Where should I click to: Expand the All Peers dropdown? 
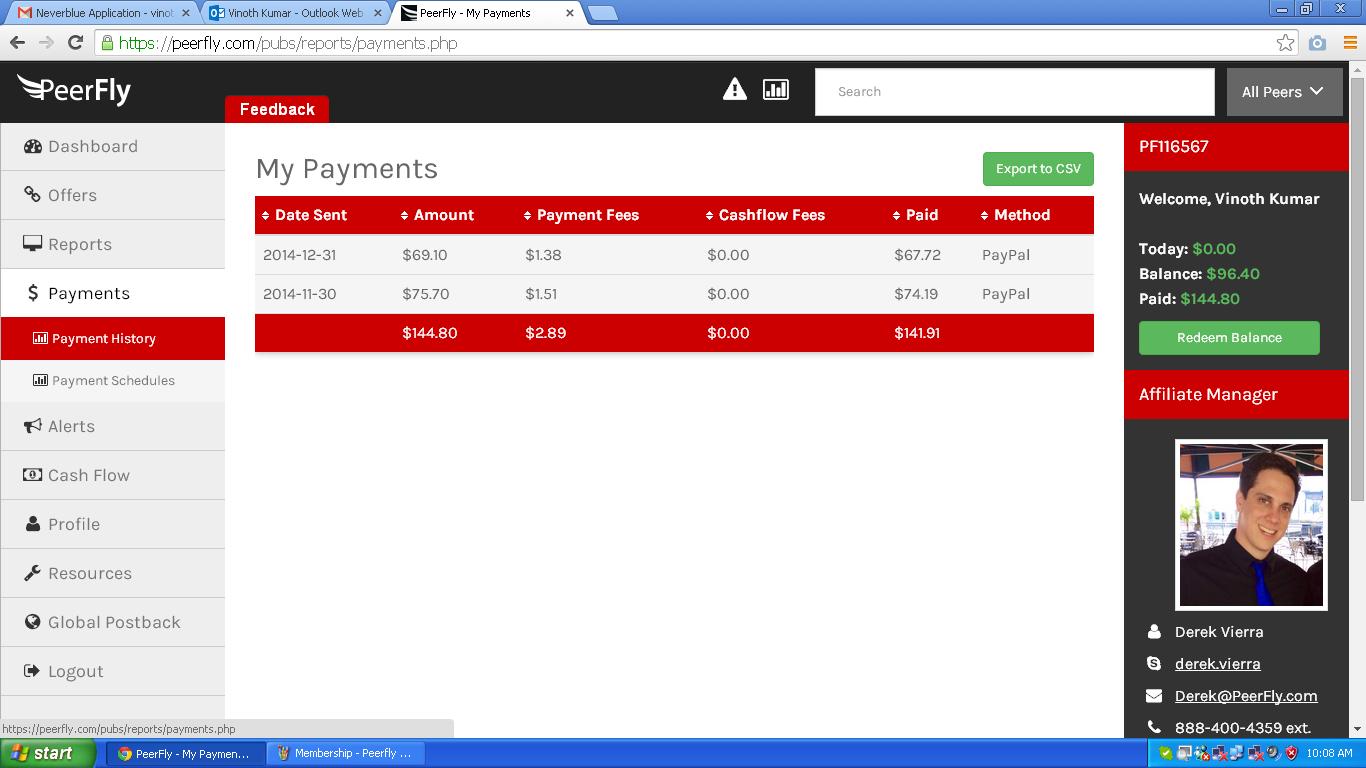[1283, 92]
